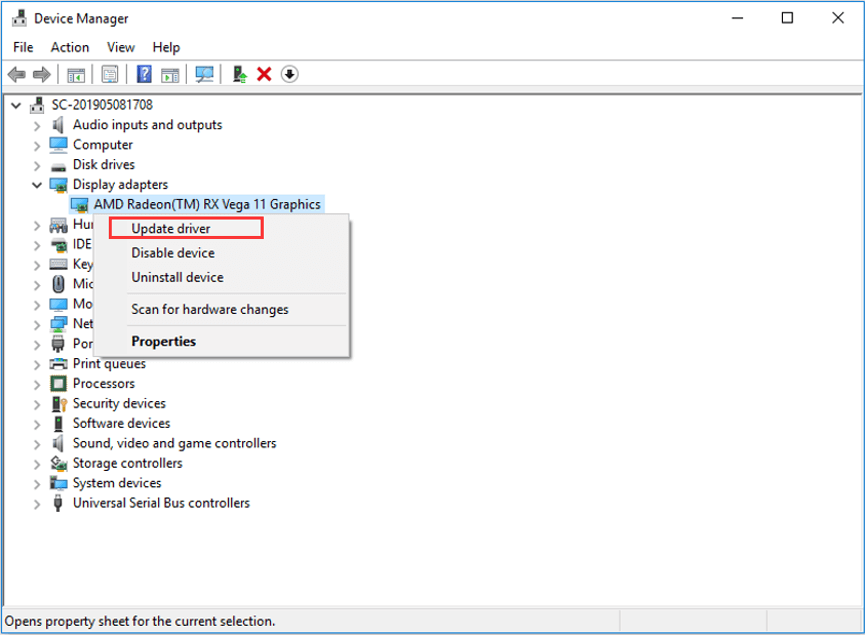Image resolution: width=865 pixels, height=635 pixels.
Task: Click Scan for hardware changes monitor icon
Action: (204, 74)
